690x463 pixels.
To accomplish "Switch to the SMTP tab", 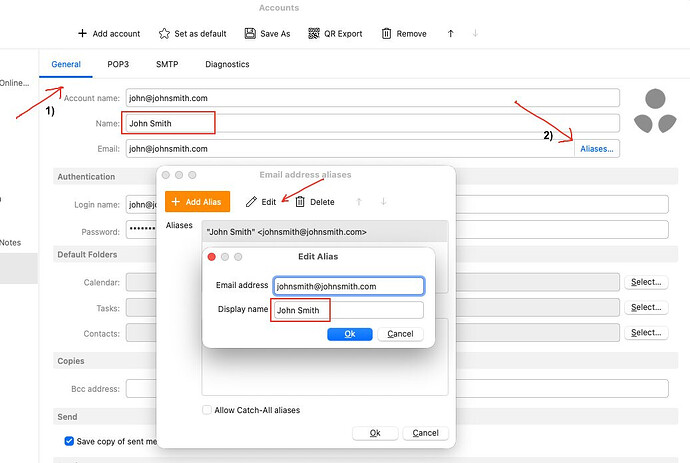I will click(x=167, y=65).
